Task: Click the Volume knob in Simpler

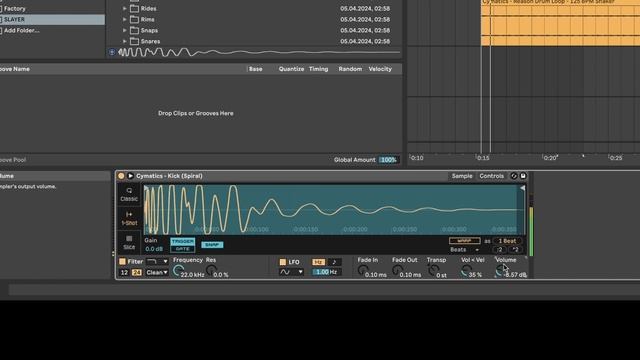Action: (500, 271)
